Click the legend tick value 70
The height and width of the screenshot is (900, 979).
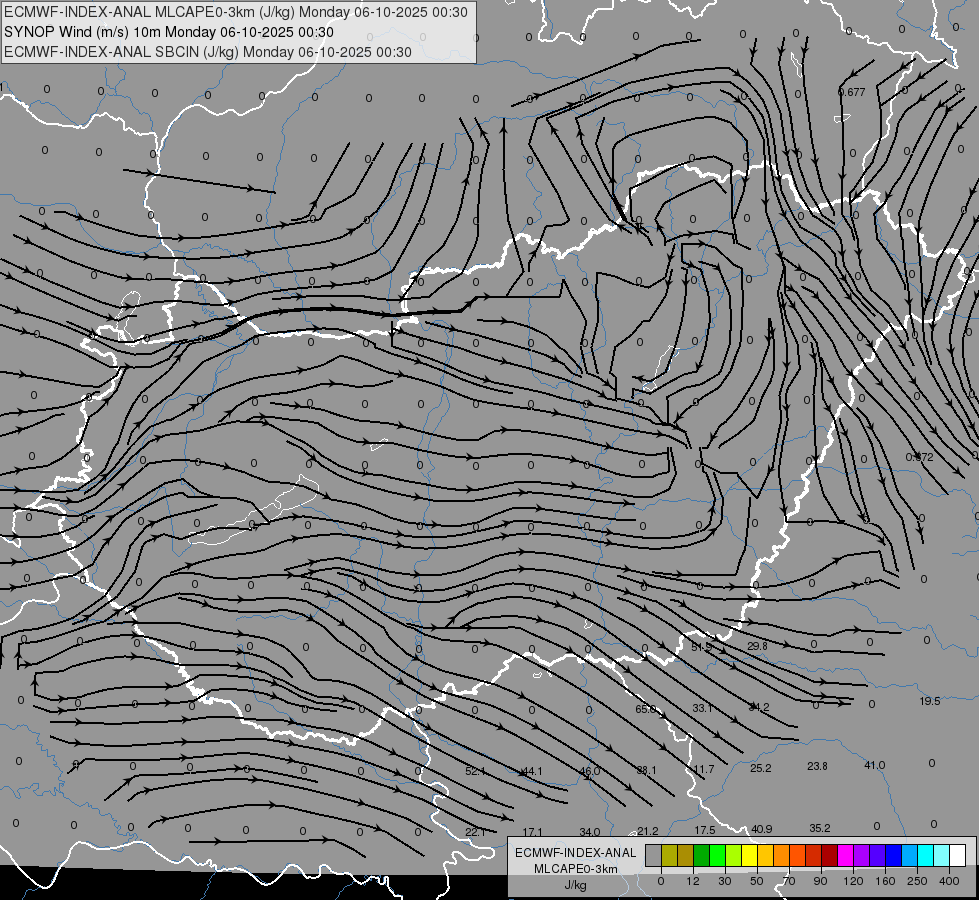tap(789, 881)
